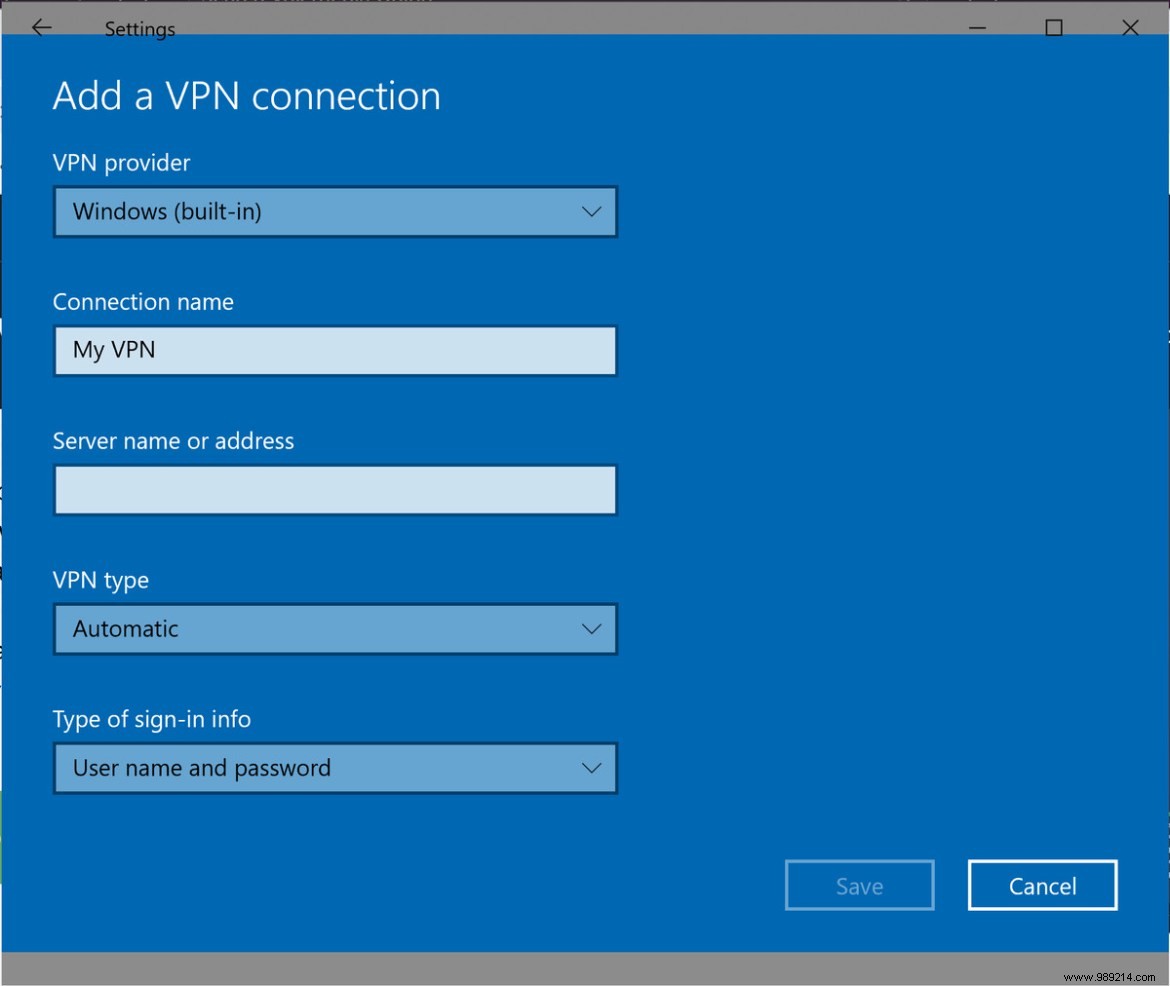Expand the VPN type dropdown
The height and width of the screenshot is (986, 1170).
pyautogui.click(x=335, y=629)
